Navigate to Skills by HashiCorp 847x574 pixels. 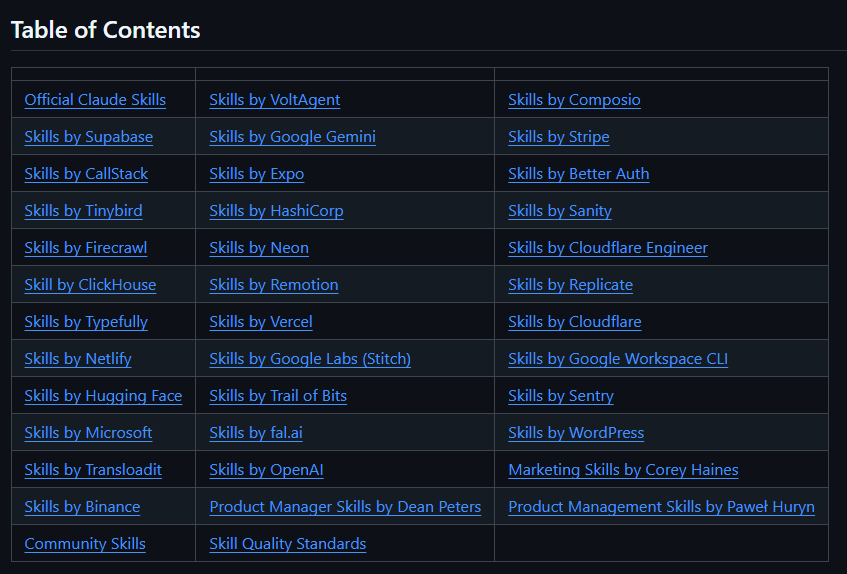point(276,211)
